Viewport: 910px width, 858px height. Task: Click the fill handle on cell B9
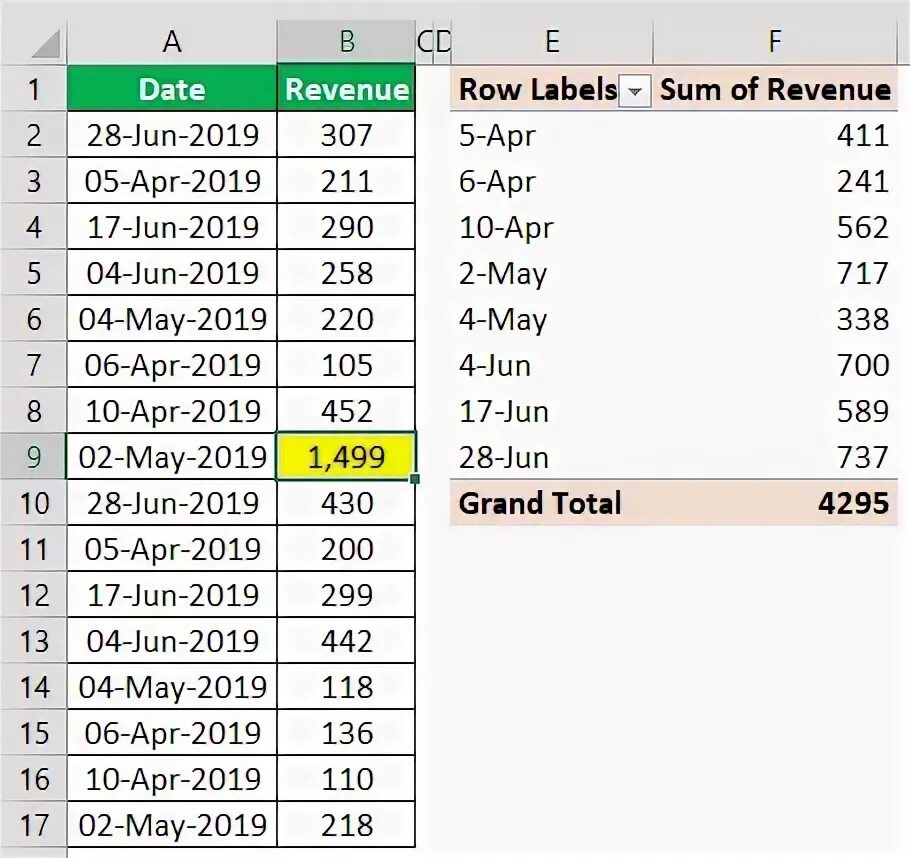tap(414, 479)
